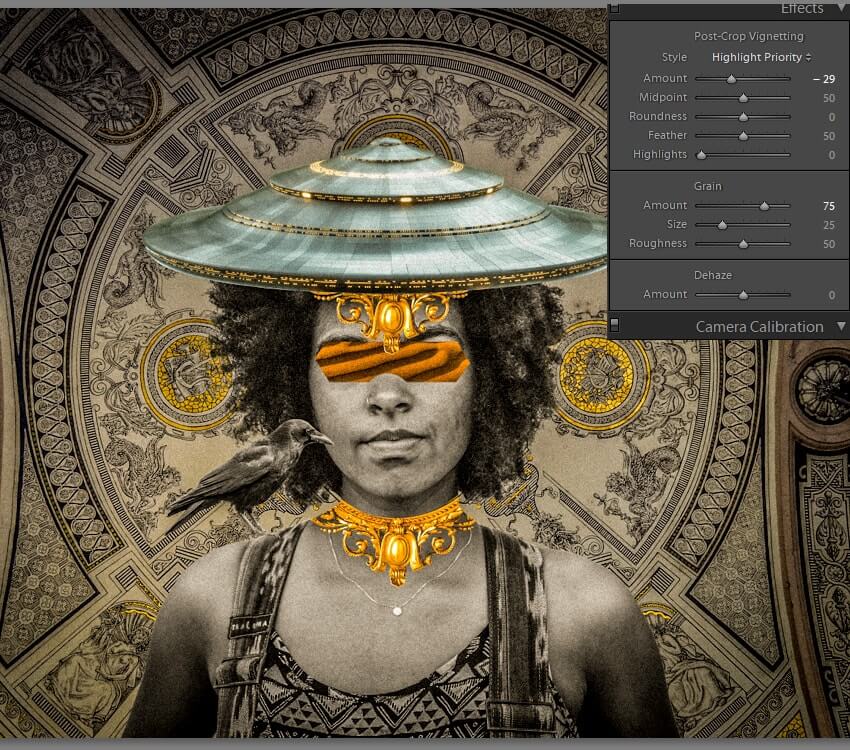The width and height of the screenshot is (850, 750).
Task: Click the Effects panel title
Action: point(802,8)
